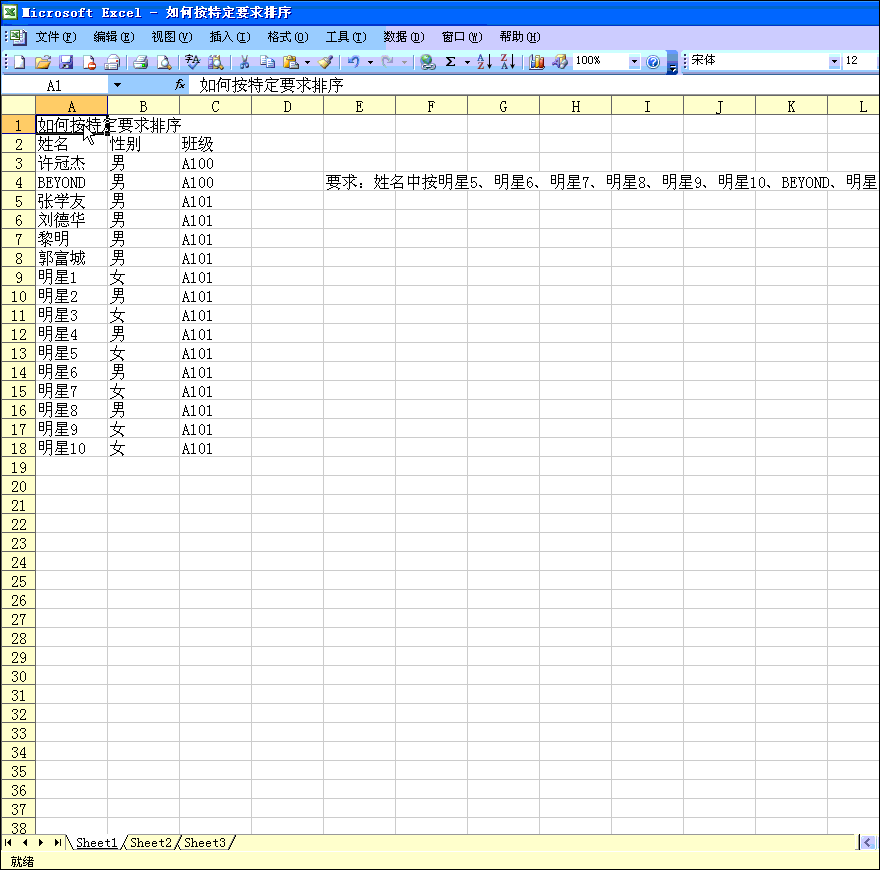Click the AutoSum sigma icon
Screen dimensions: 880x870
pos(450,62)
